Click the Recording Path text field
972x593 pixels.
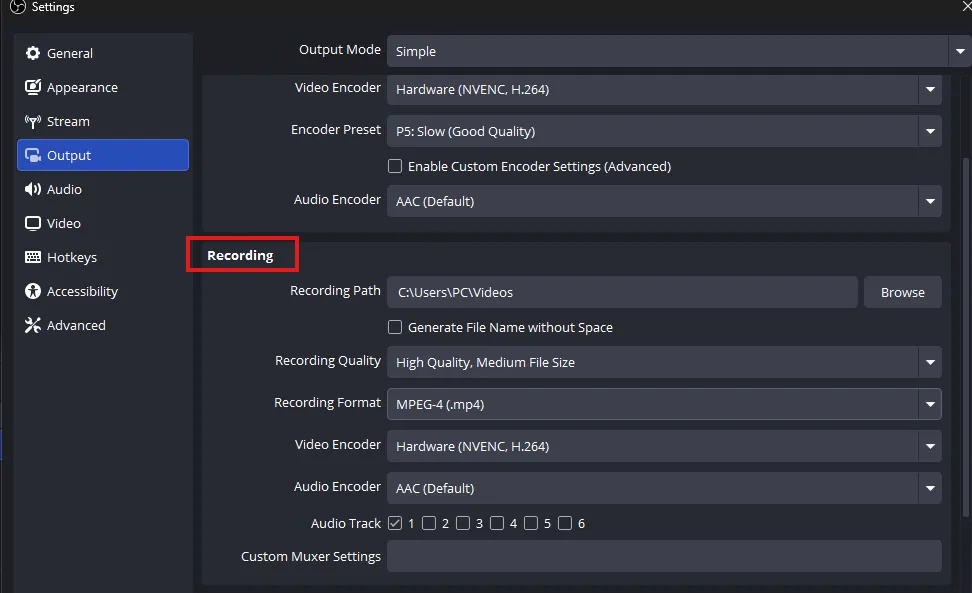pyautogui.click(x=622, y=292)
